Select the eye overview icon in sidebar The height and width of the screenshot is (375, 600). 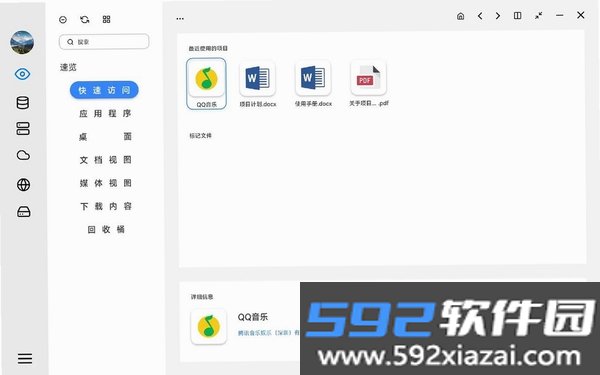22,74
